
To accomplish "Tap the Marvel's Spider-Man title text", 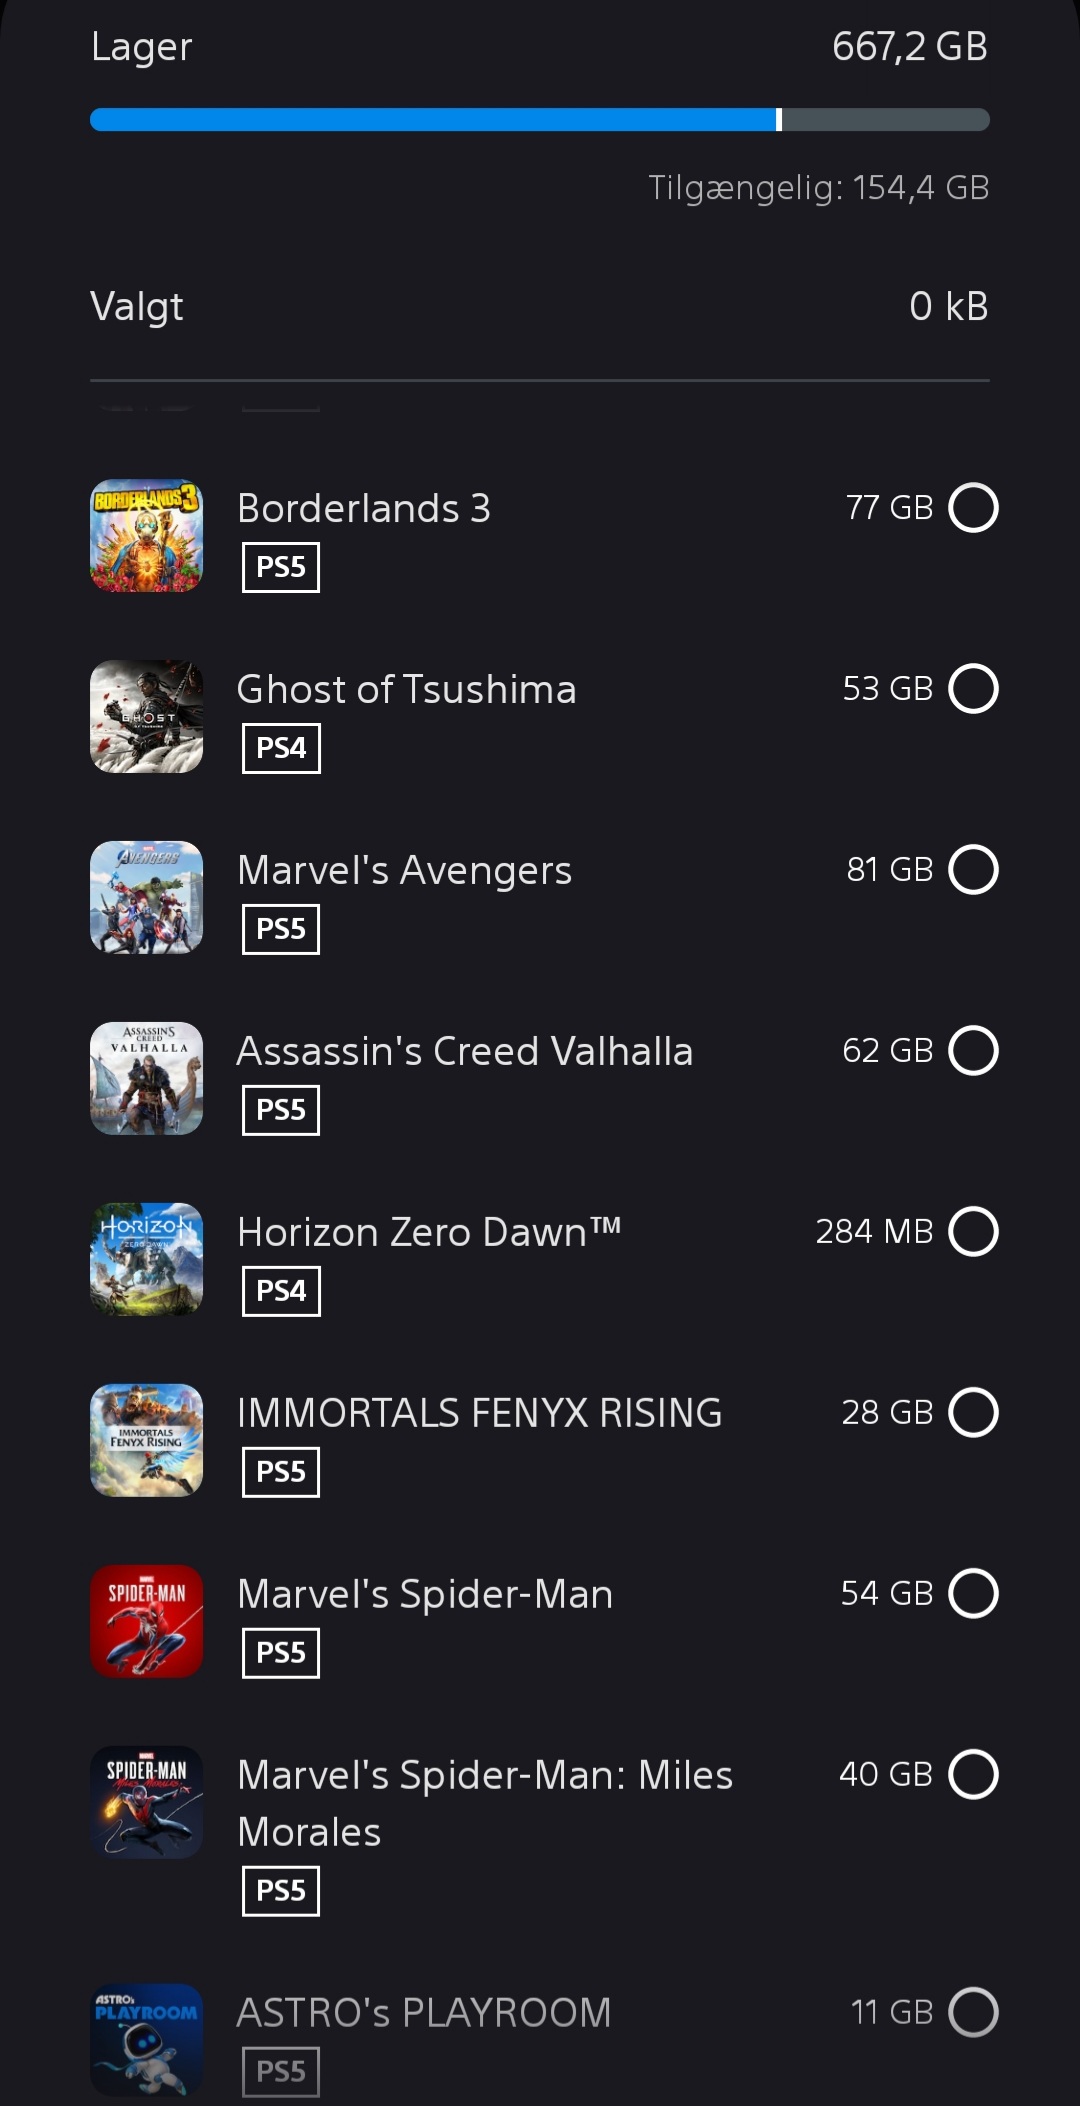I will [x=425, y=1594].
